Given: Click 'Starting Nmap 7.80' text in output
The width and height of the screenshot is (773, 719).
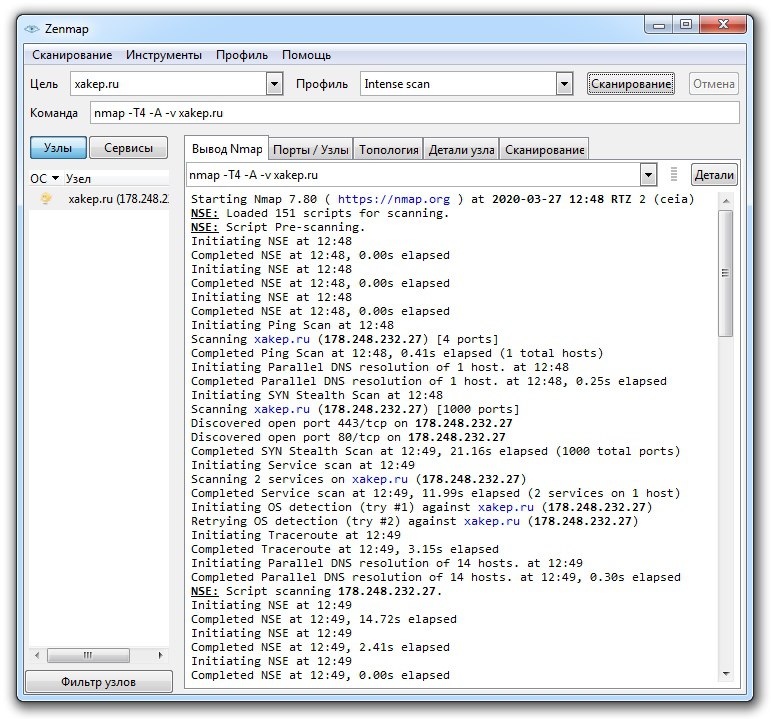Looking at the screenshot, I should tap(253, 199).
